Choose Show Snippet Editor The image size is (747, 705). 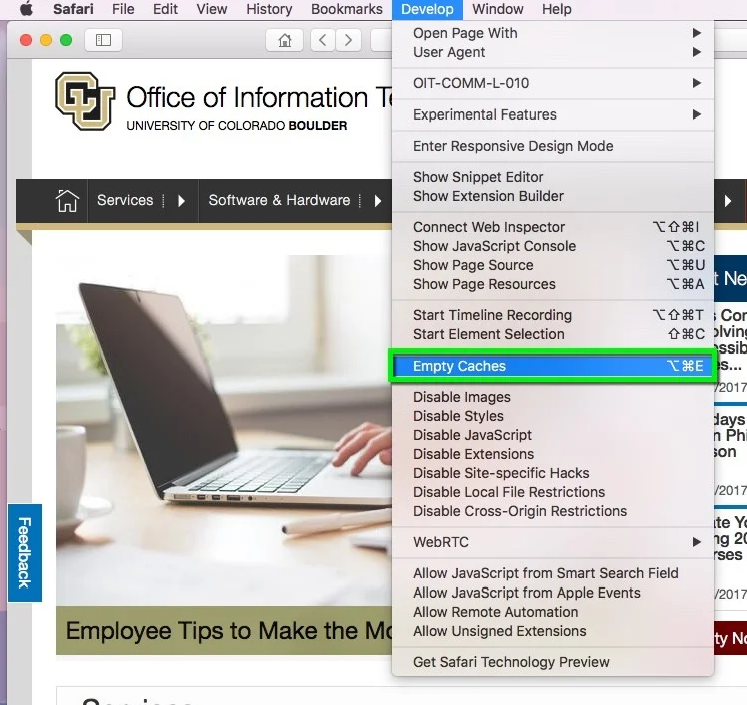coord(553,177)
